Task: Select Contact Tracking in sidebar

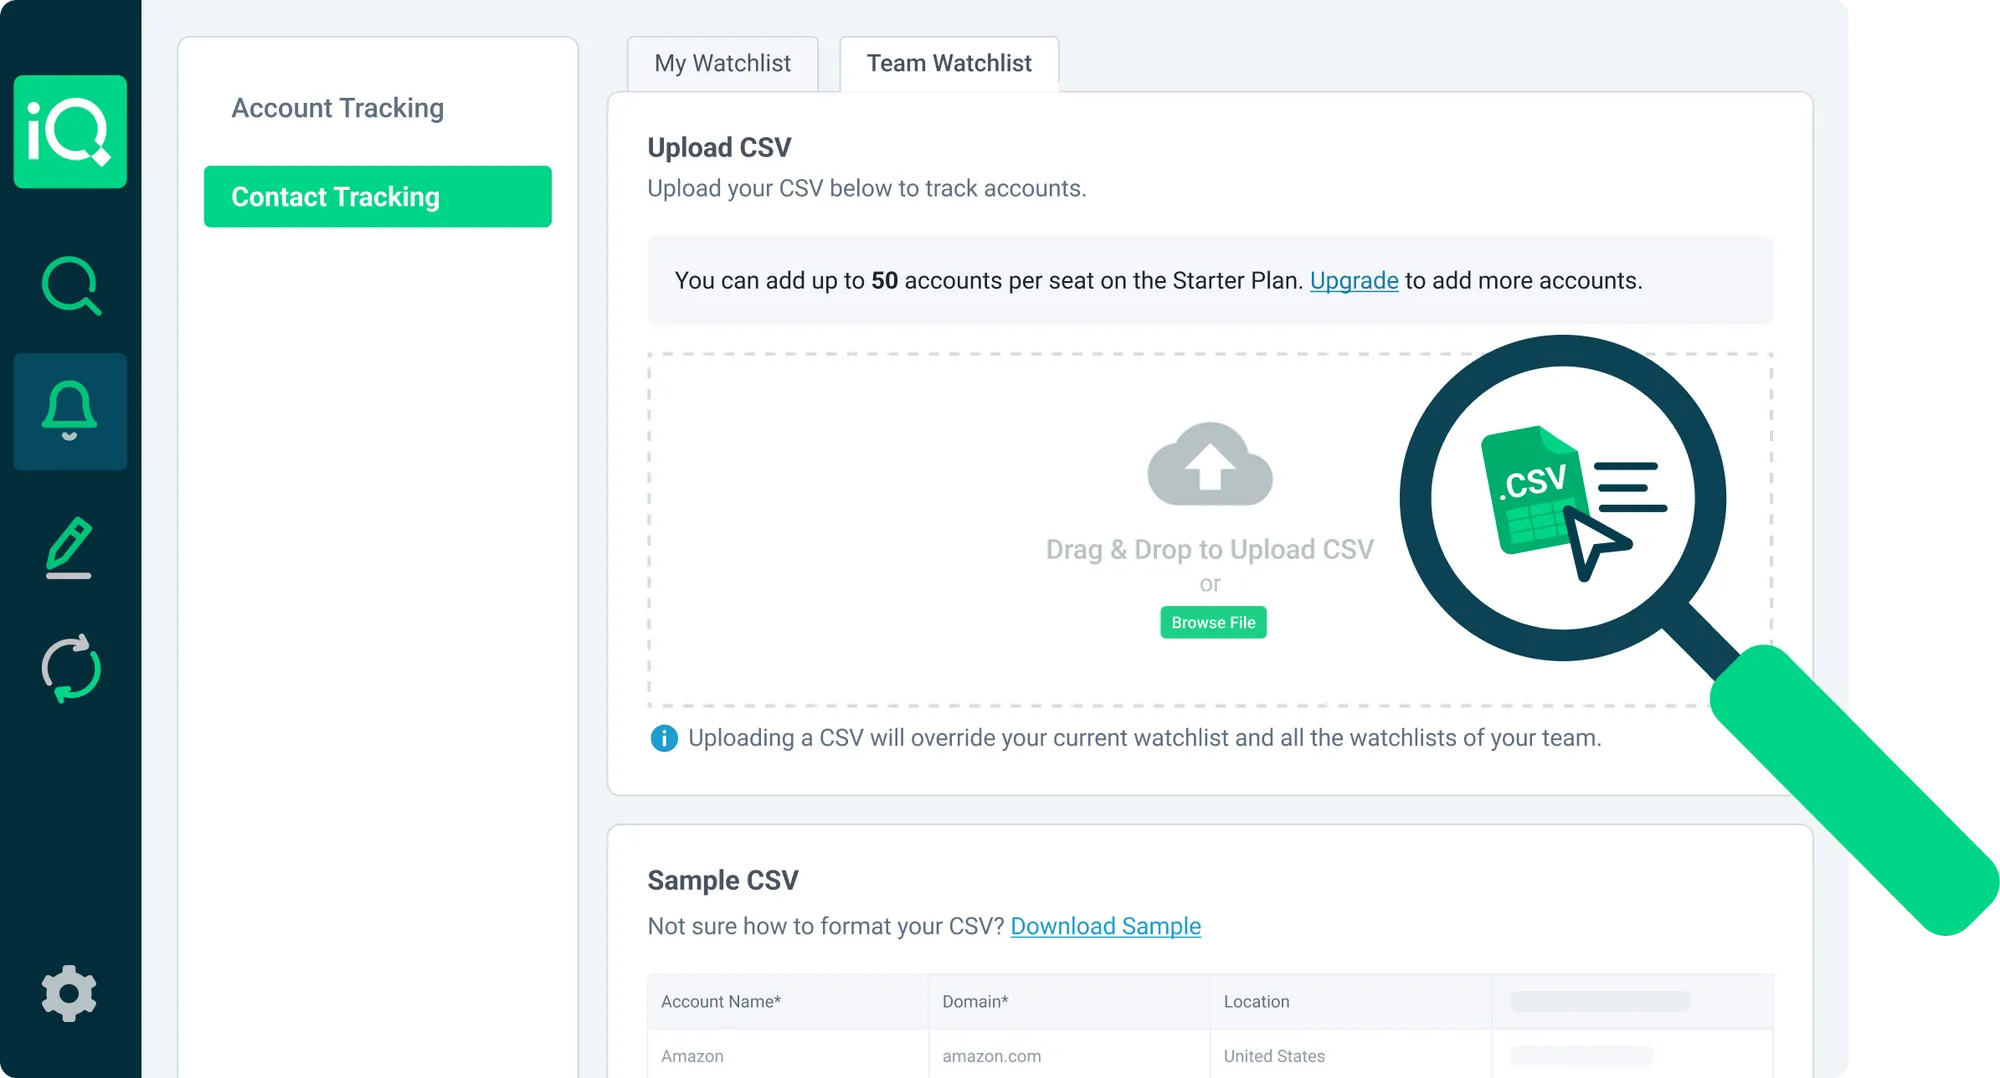Action: 377,196
